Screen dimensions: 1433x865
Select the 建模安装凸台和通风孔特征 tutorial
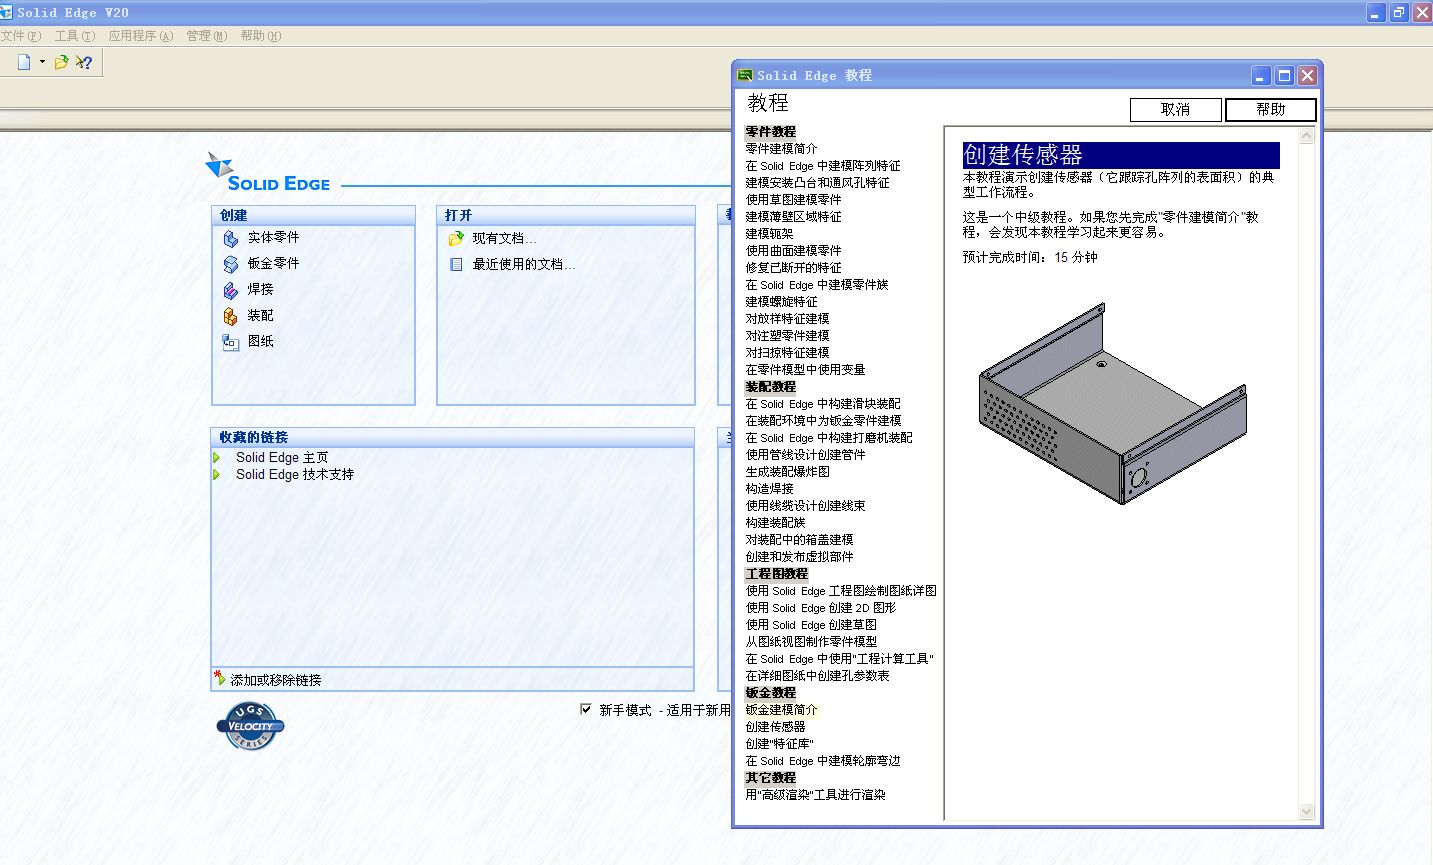(x=817, y=183)
